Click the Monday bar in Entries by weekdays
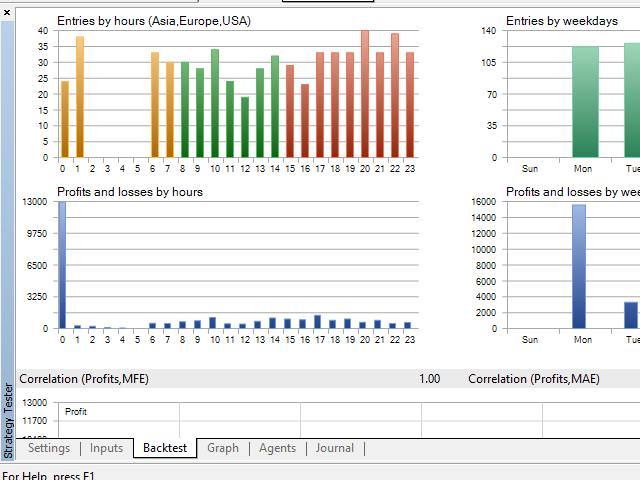The image size is (640, 480). (x=585, y=101)
